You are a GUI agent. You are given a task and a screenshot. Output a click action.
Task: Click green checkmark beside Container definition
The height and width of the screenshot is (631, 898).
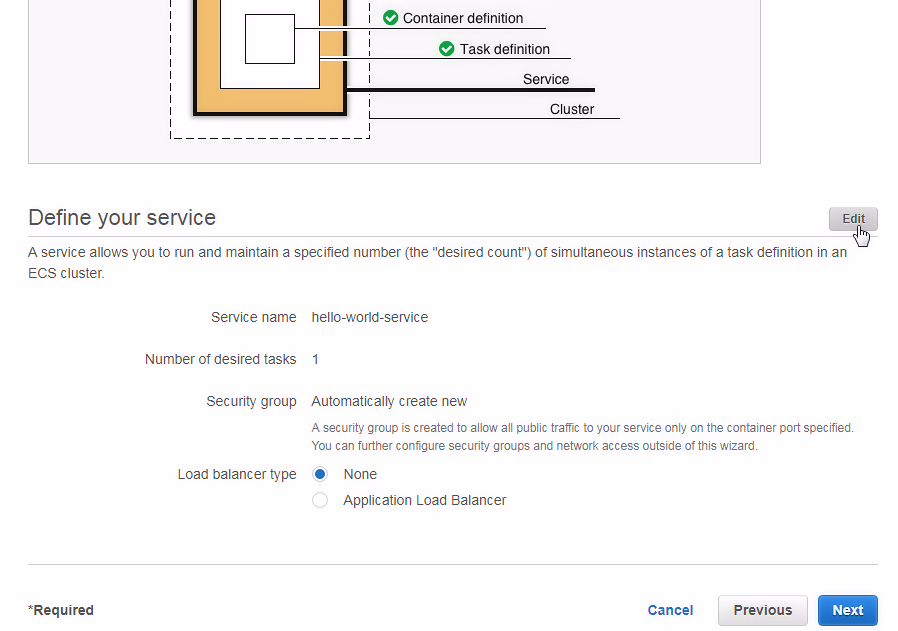(391, 18)
